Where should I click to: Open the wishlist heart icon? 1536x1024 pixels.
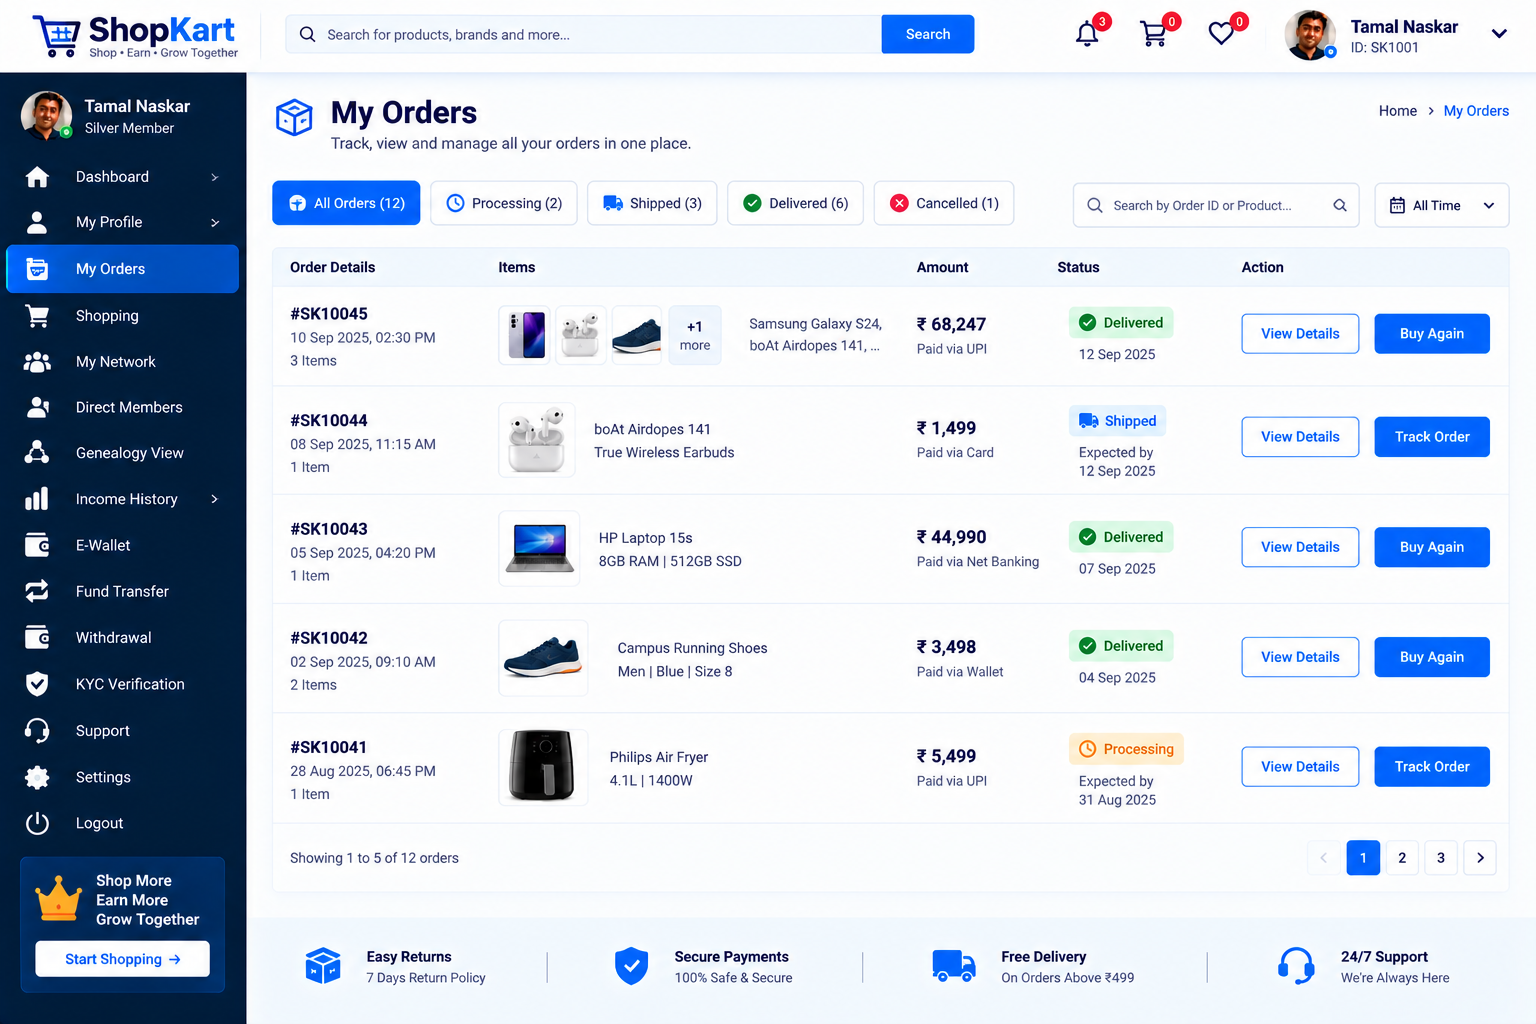click(1221, 34)
